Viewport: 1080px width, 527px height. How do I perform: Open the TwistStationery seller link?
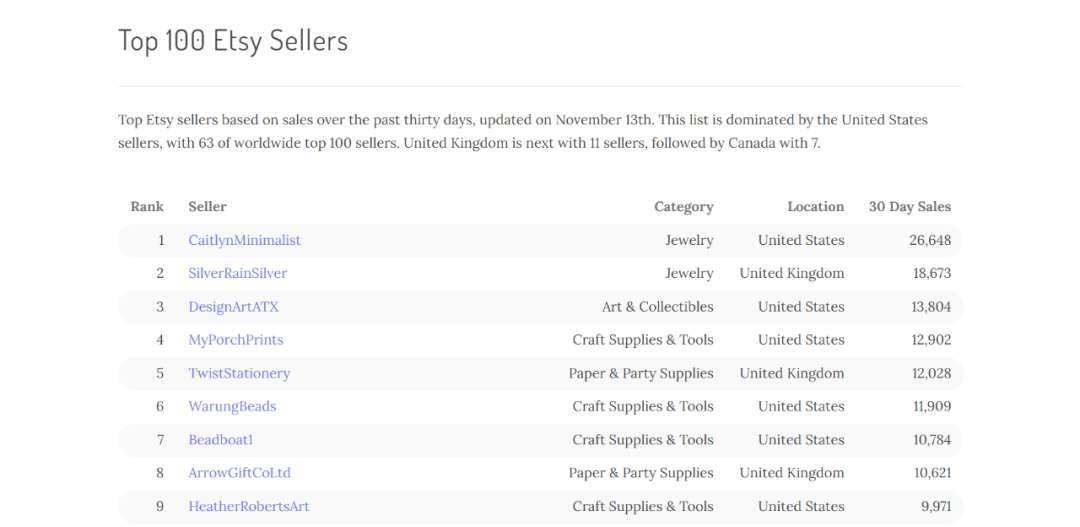(239, 373)
